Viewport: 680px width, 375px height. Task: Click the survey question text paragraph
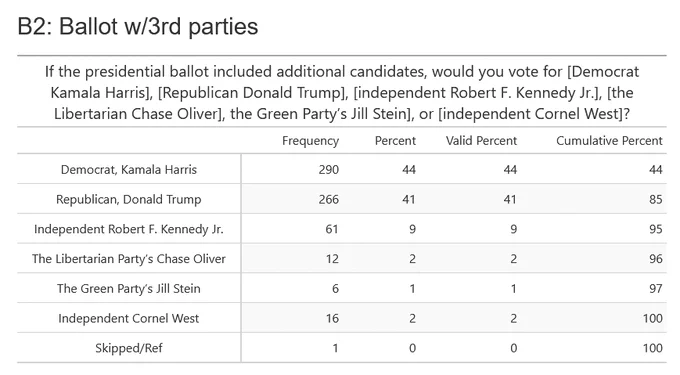[x=342, y=93]
